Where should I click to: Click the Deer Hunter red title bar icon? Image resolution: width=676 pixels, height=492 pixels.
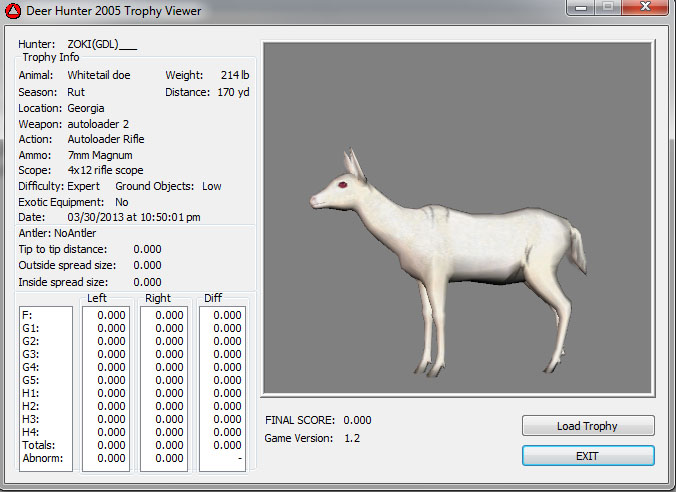point(13,11)
